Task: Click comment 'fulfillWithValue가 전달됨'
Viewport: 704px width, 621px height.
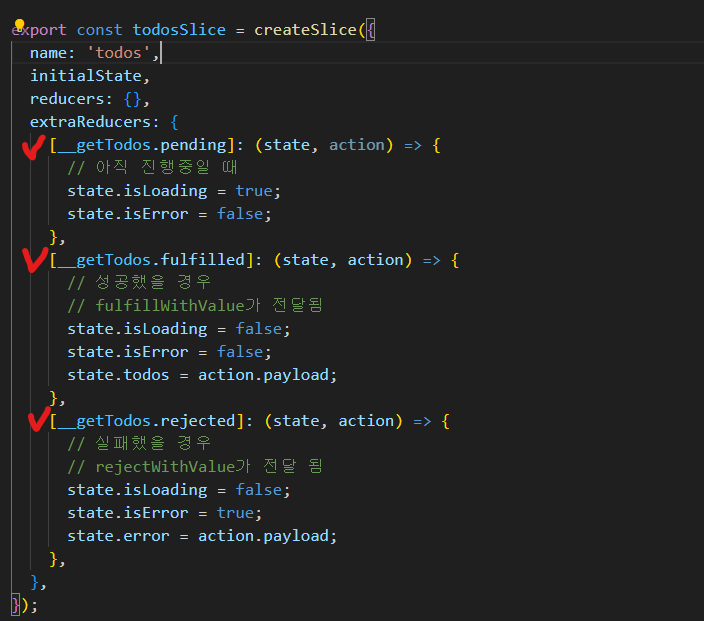Action: click(209, 306)
